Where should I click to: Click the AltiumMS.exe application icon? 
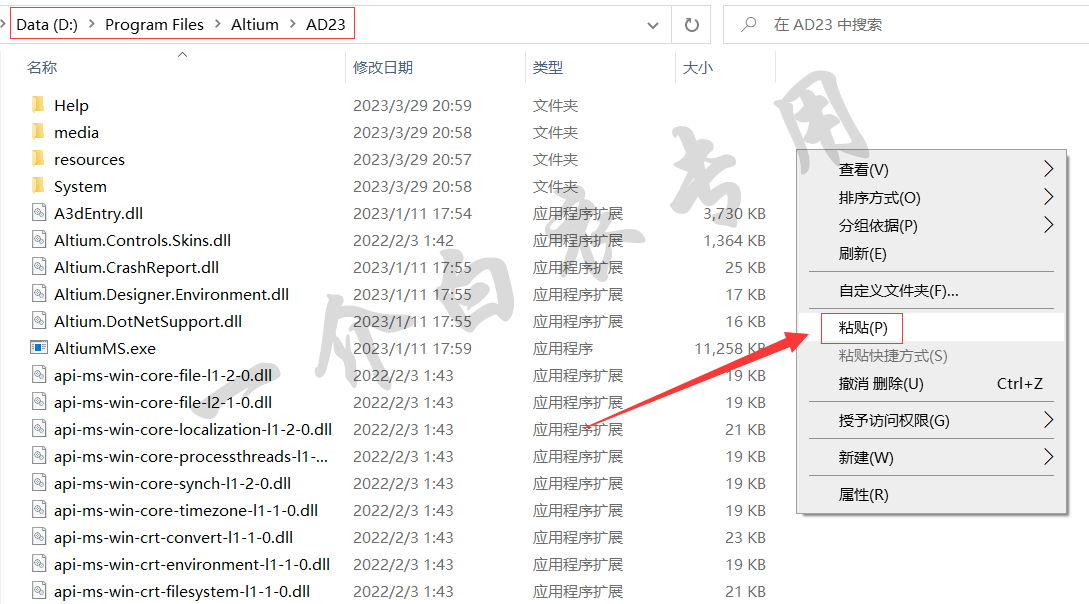39,348
